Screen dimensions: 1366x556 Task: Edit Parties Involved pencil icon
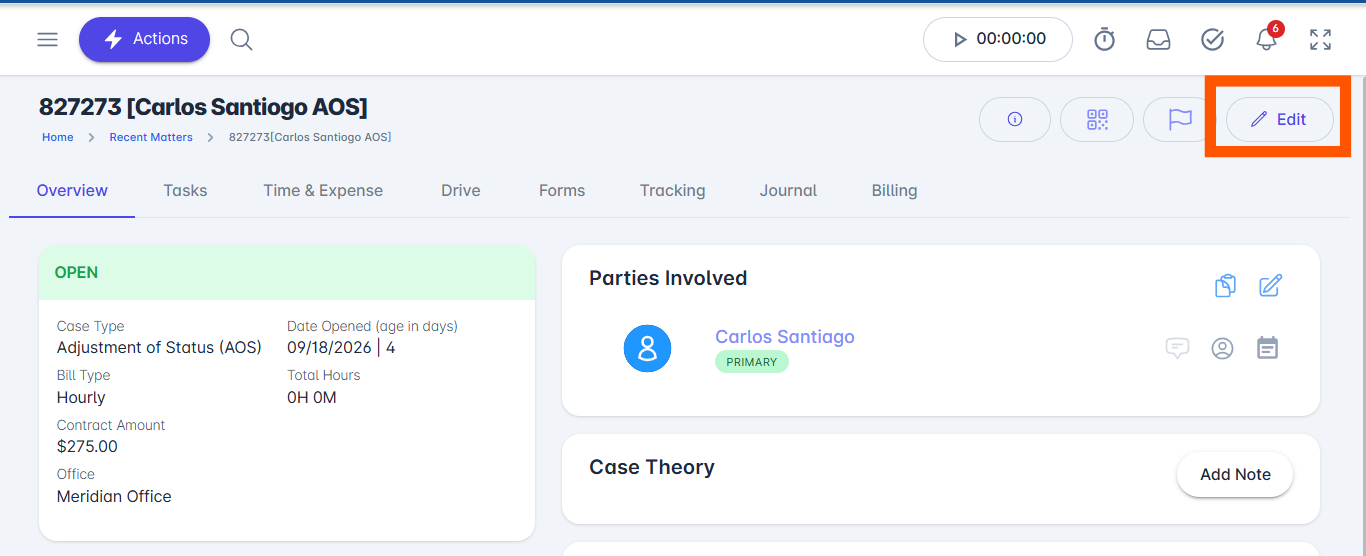coord(1270,286)
